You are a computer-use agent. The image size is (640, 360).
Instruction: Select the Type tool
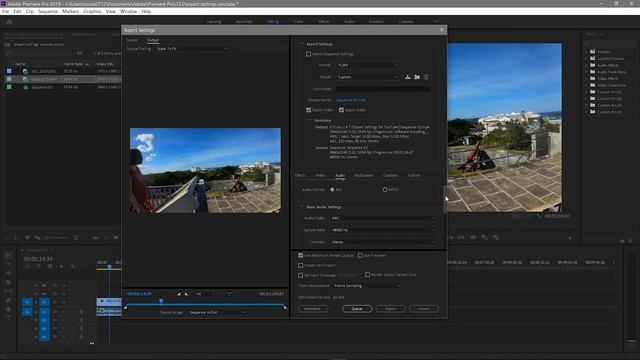pos(9,318)
